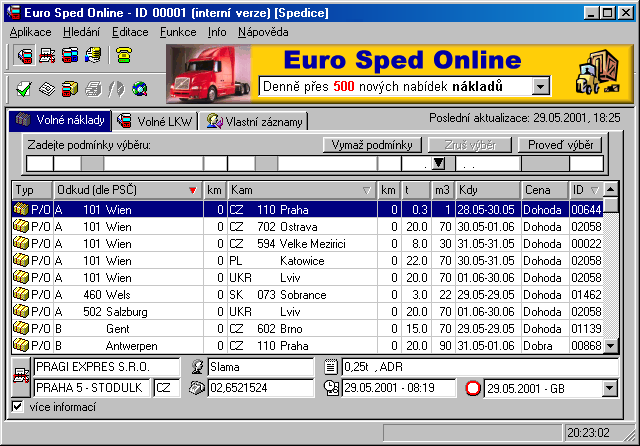Click the first filter input field under Typ

[x=40, y=163]
